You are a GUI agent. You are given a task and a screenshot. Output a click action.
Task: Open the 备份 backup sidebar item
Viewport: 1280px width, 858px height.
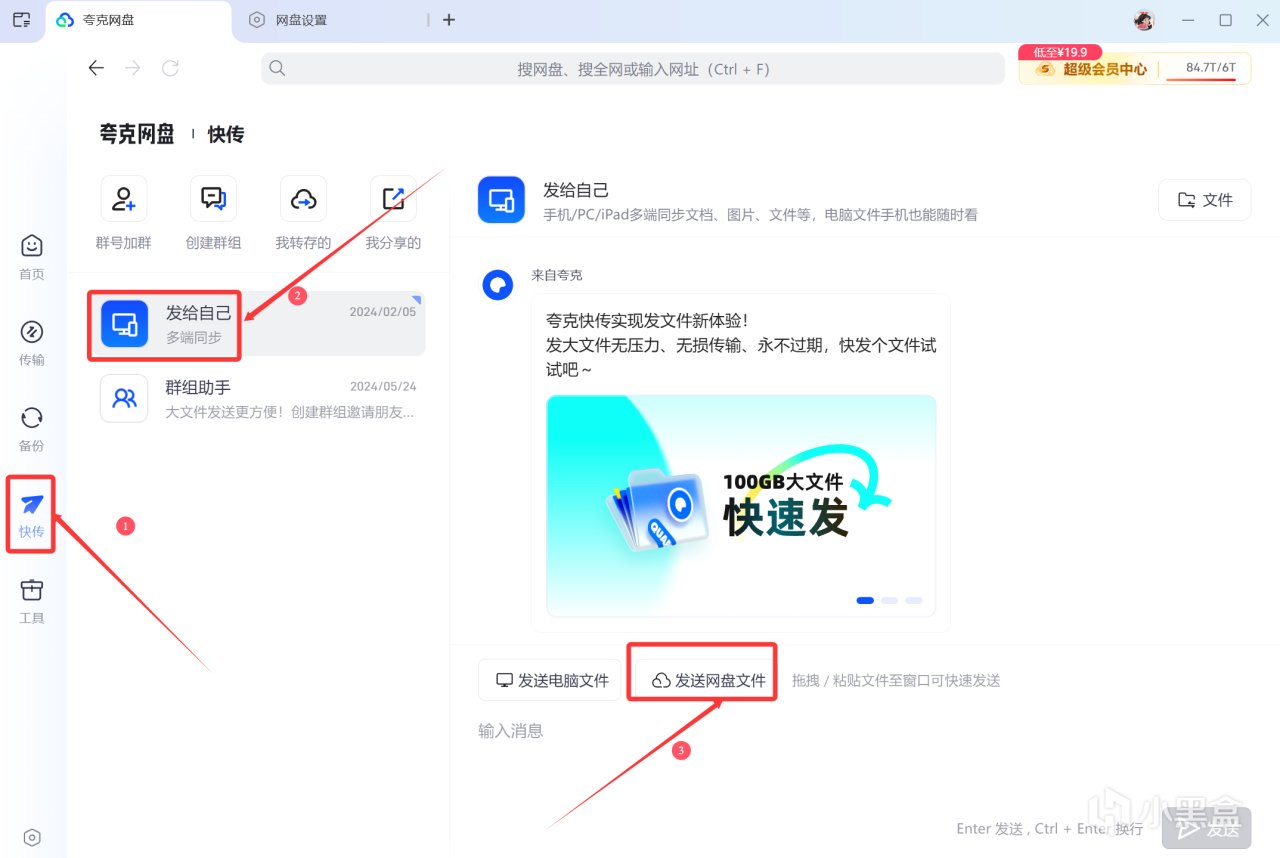(x=32, y=428)
